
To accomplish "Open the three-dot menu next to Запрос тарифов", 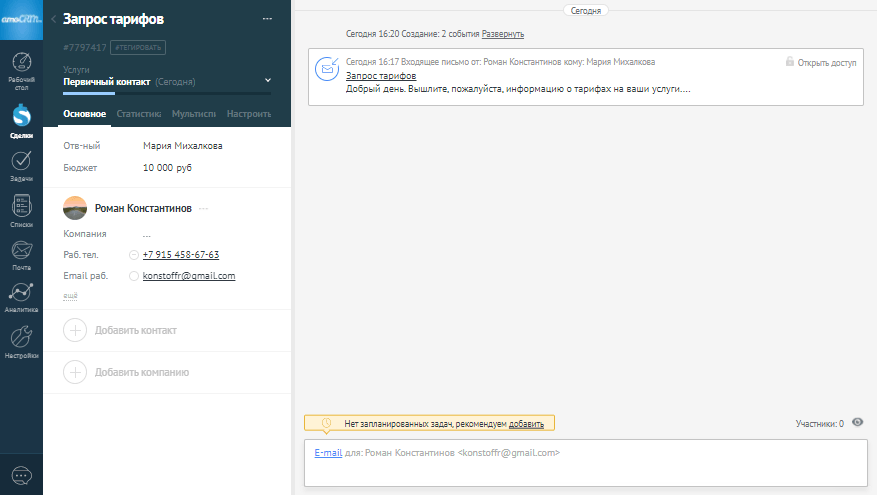I will (266, 19).
